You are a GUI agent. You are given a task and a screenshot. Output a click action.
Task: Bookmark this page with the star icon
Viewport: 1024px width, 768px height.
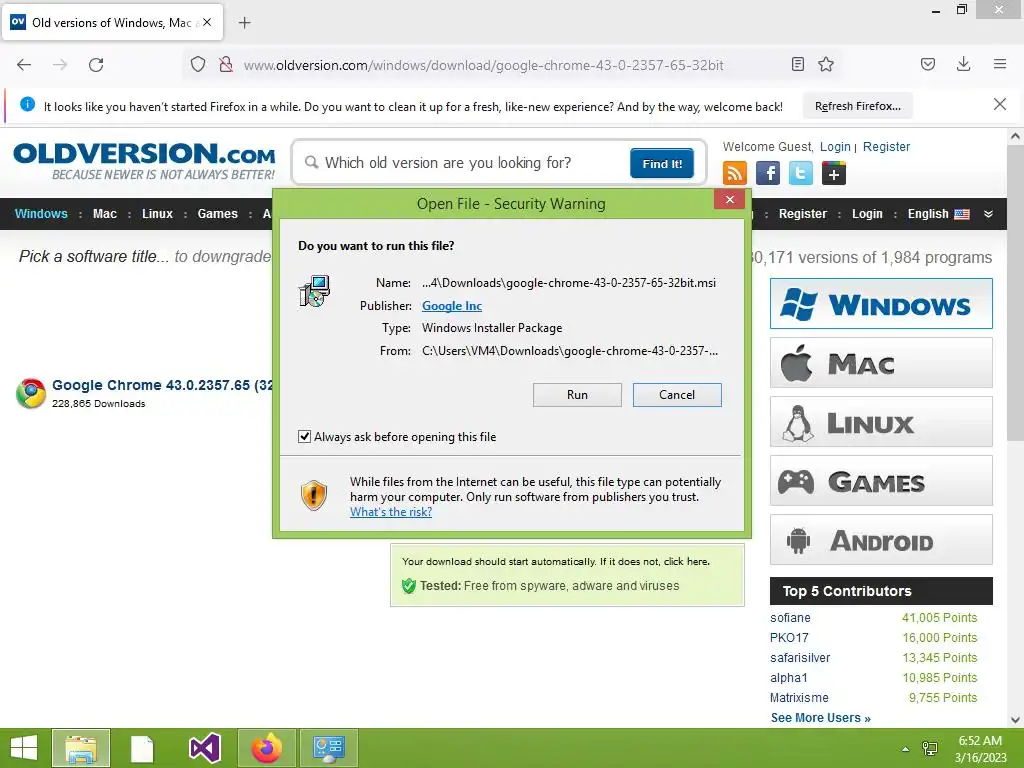point(826,64)
